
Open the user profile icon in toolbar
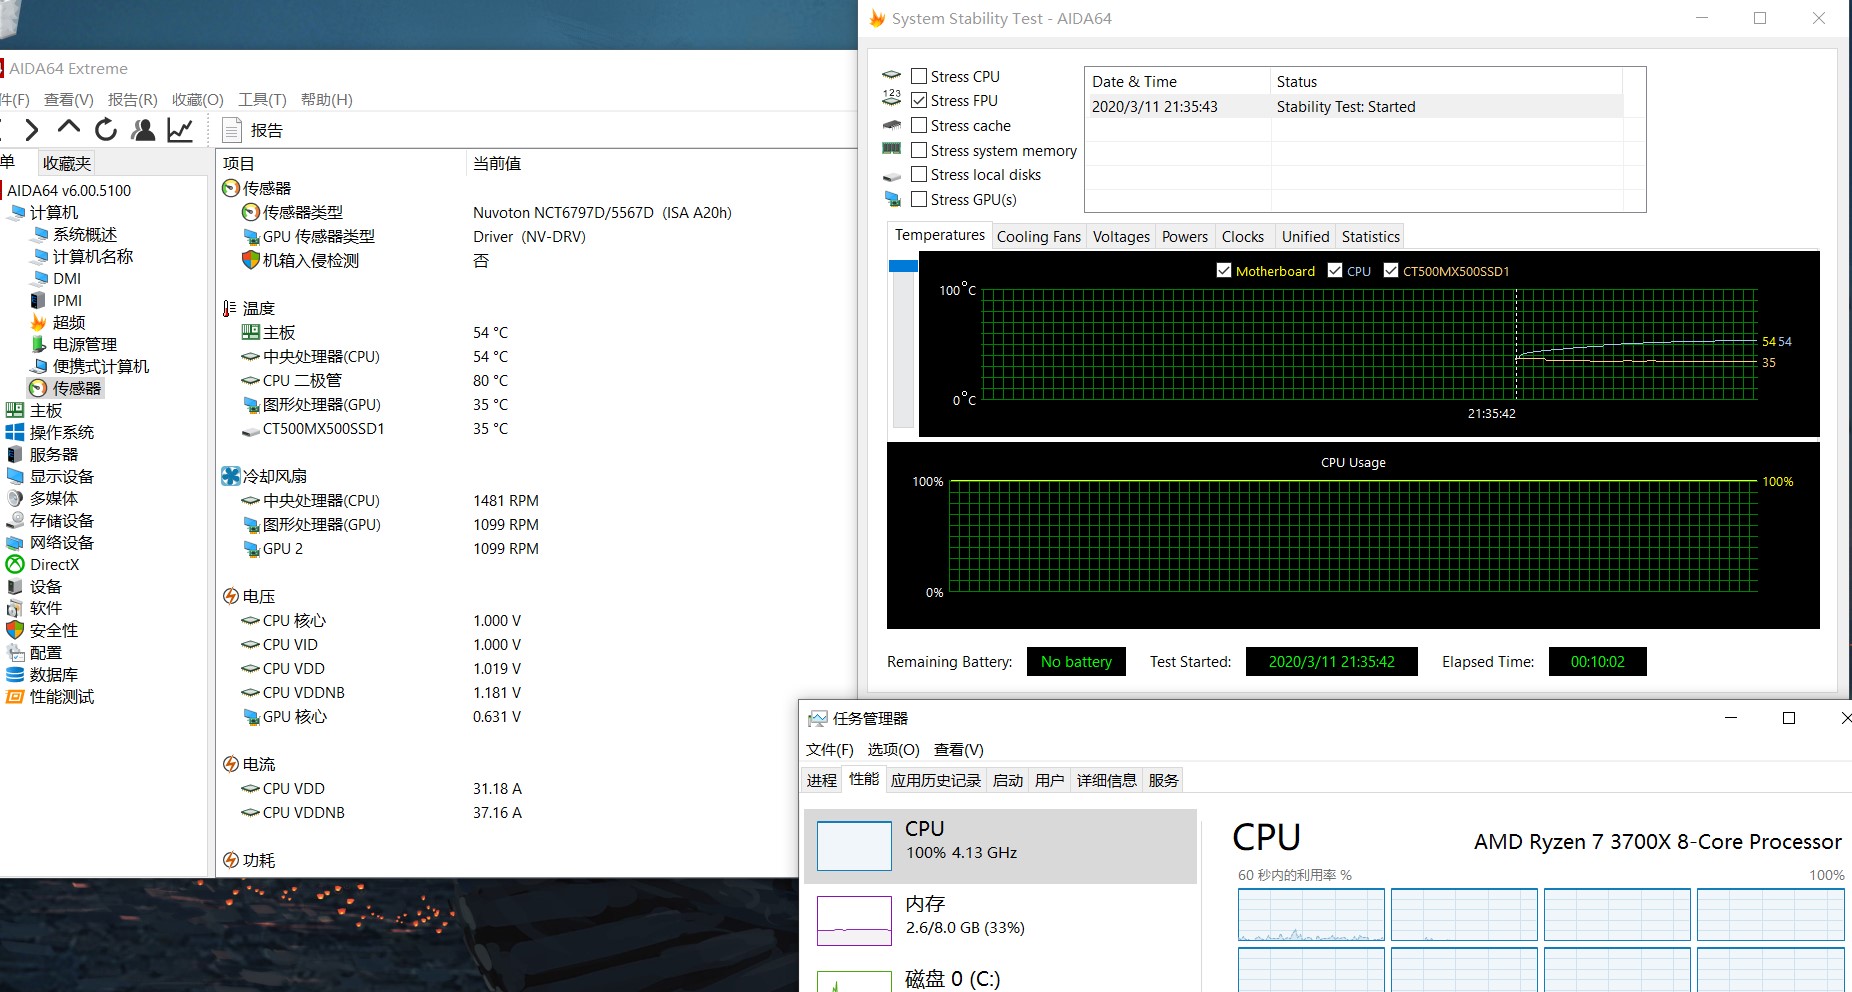pyautogui.click(x=143, y=130)
